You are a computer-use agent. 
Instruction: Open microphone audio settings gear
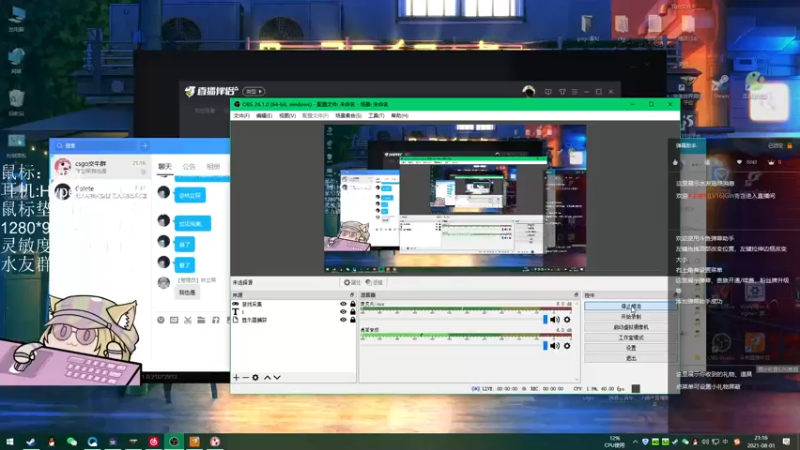click(x=567, y=319)
